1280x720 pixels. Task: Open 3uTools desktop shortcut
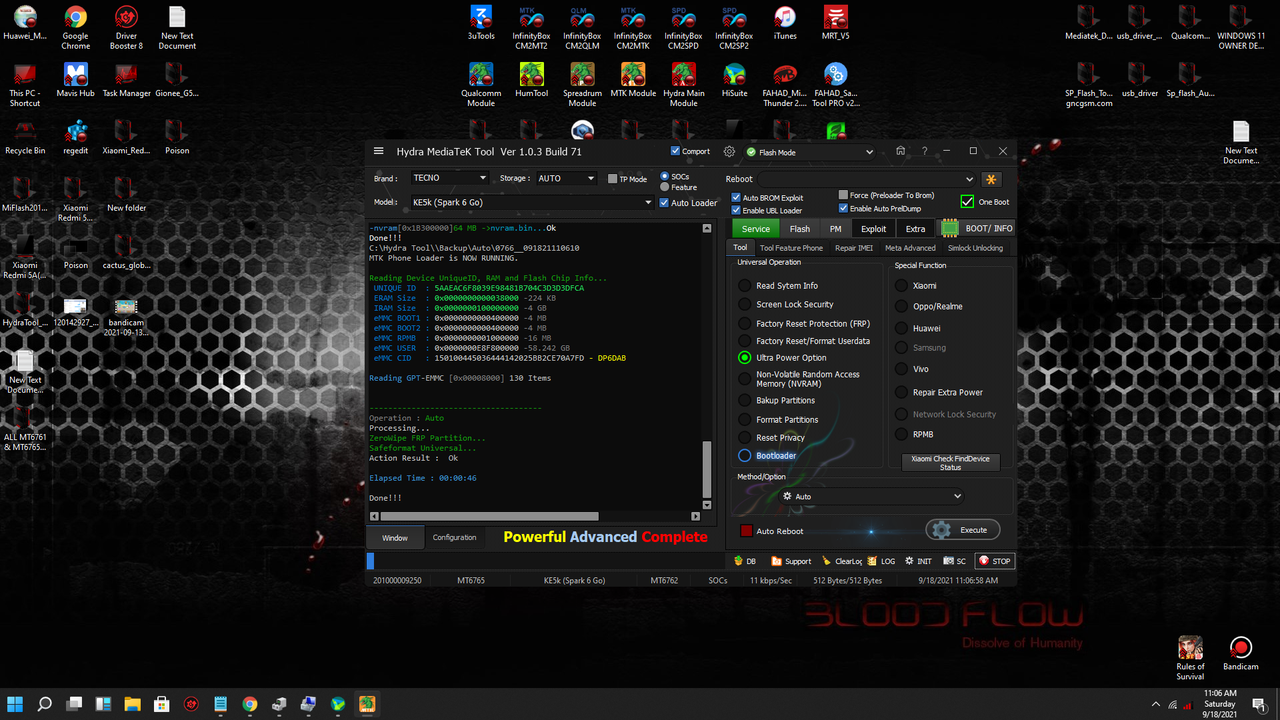[481, 23]
